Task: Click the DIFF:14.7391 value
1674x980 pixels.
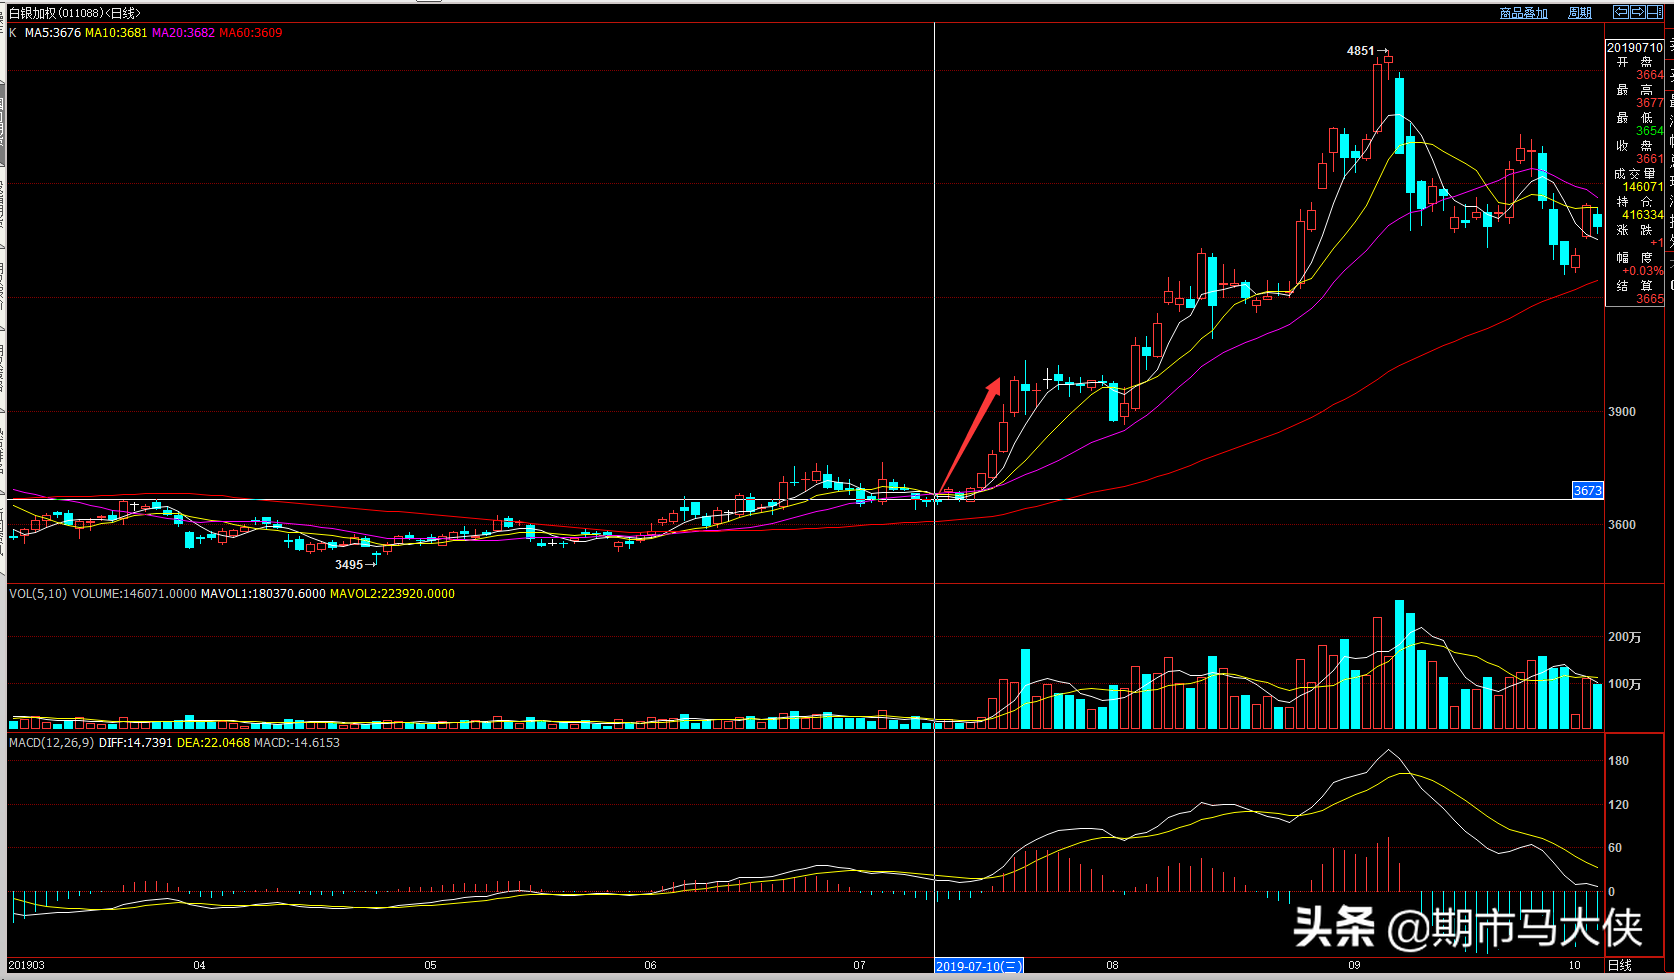Action: pos(136,743)
